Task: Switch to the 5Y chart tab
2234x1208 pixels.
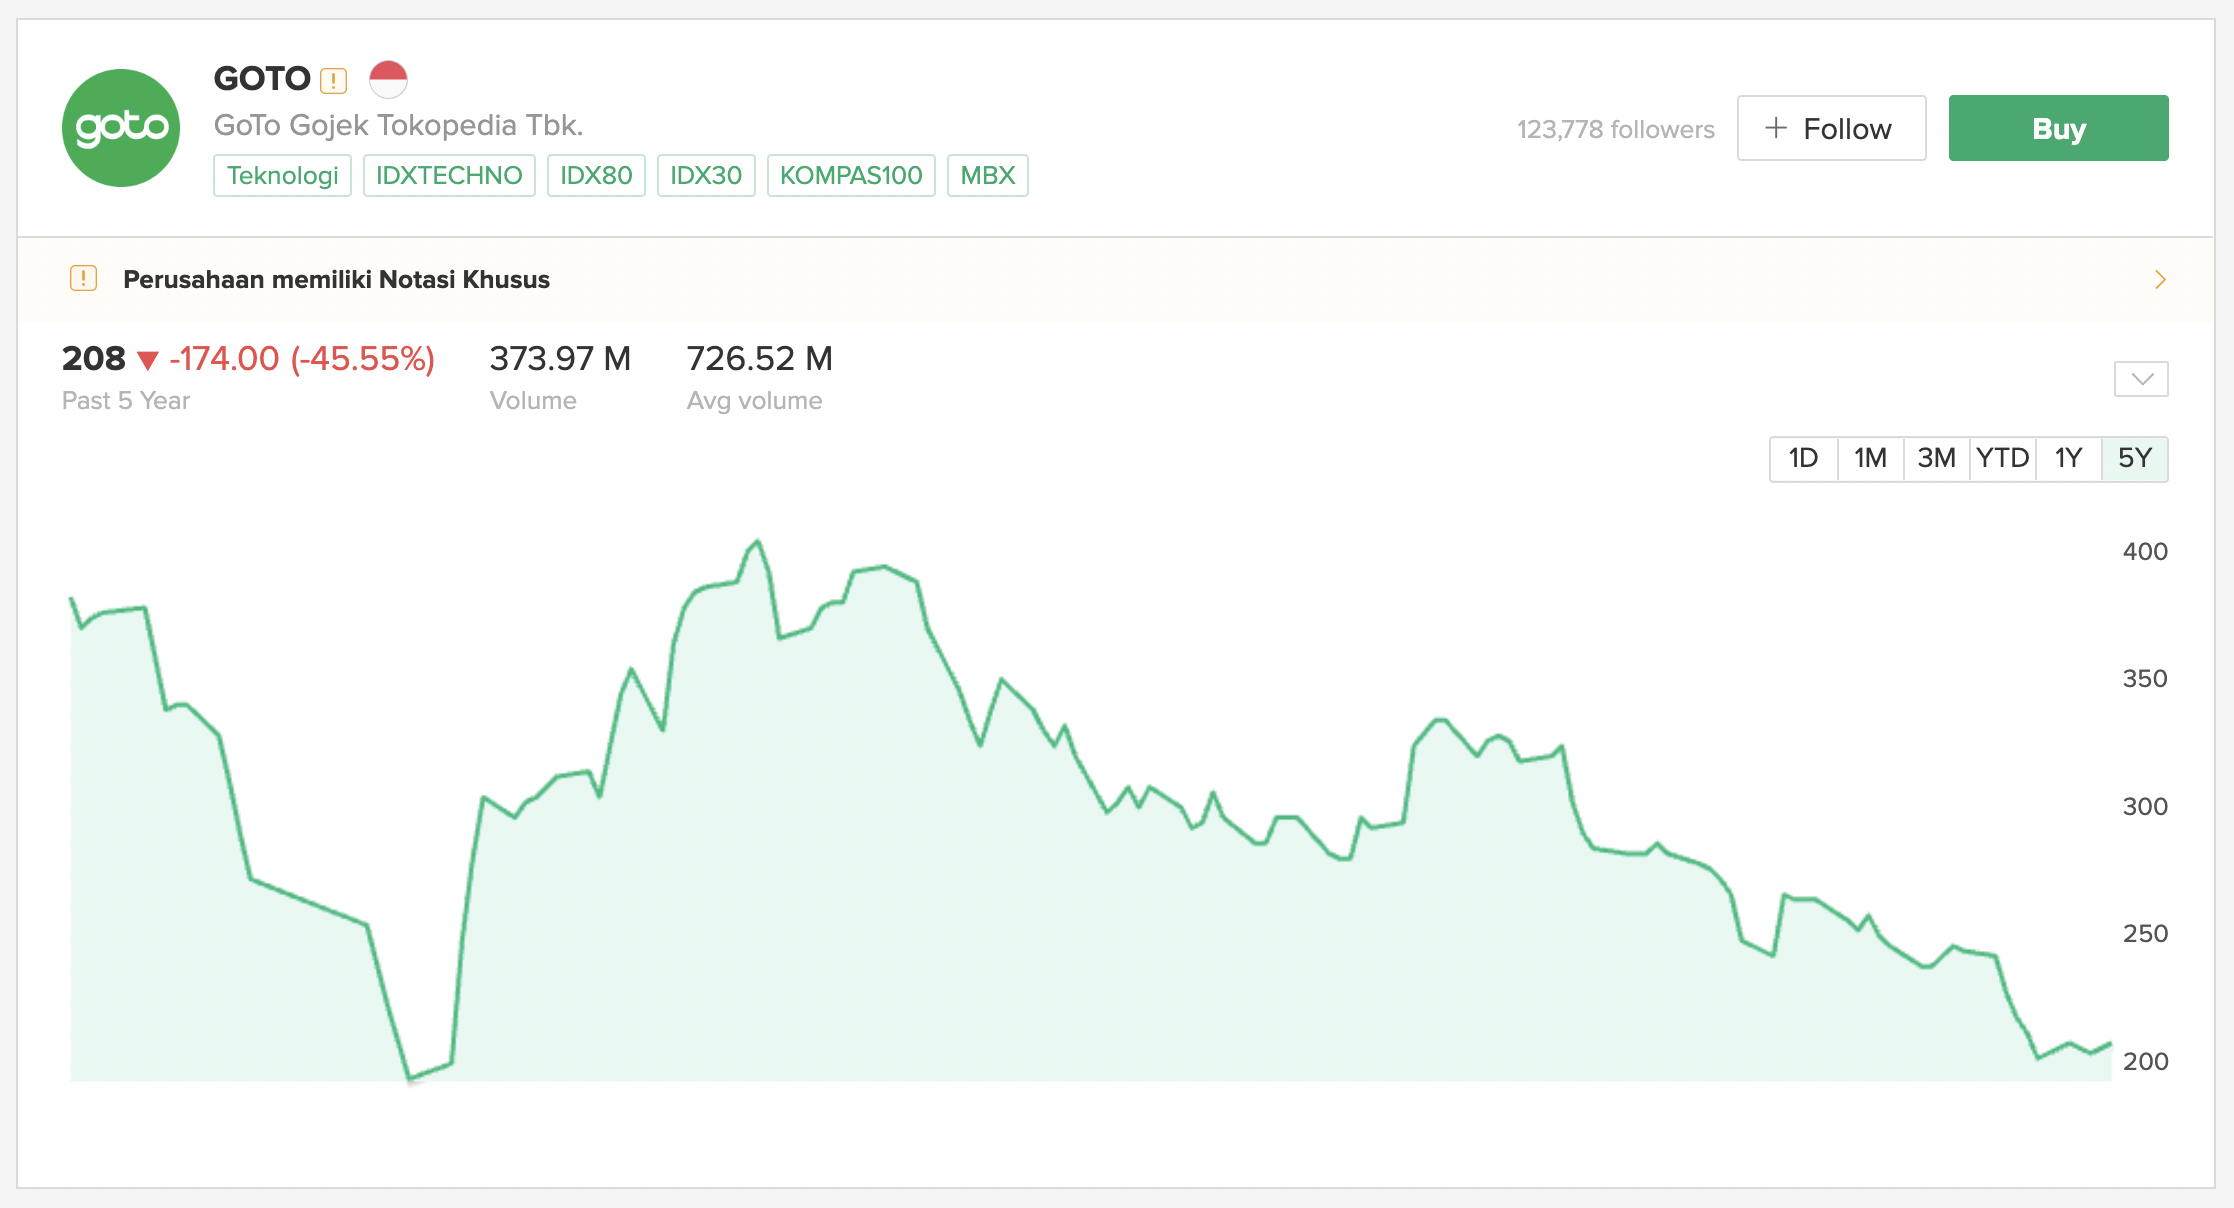Action: click(2134, 458)
